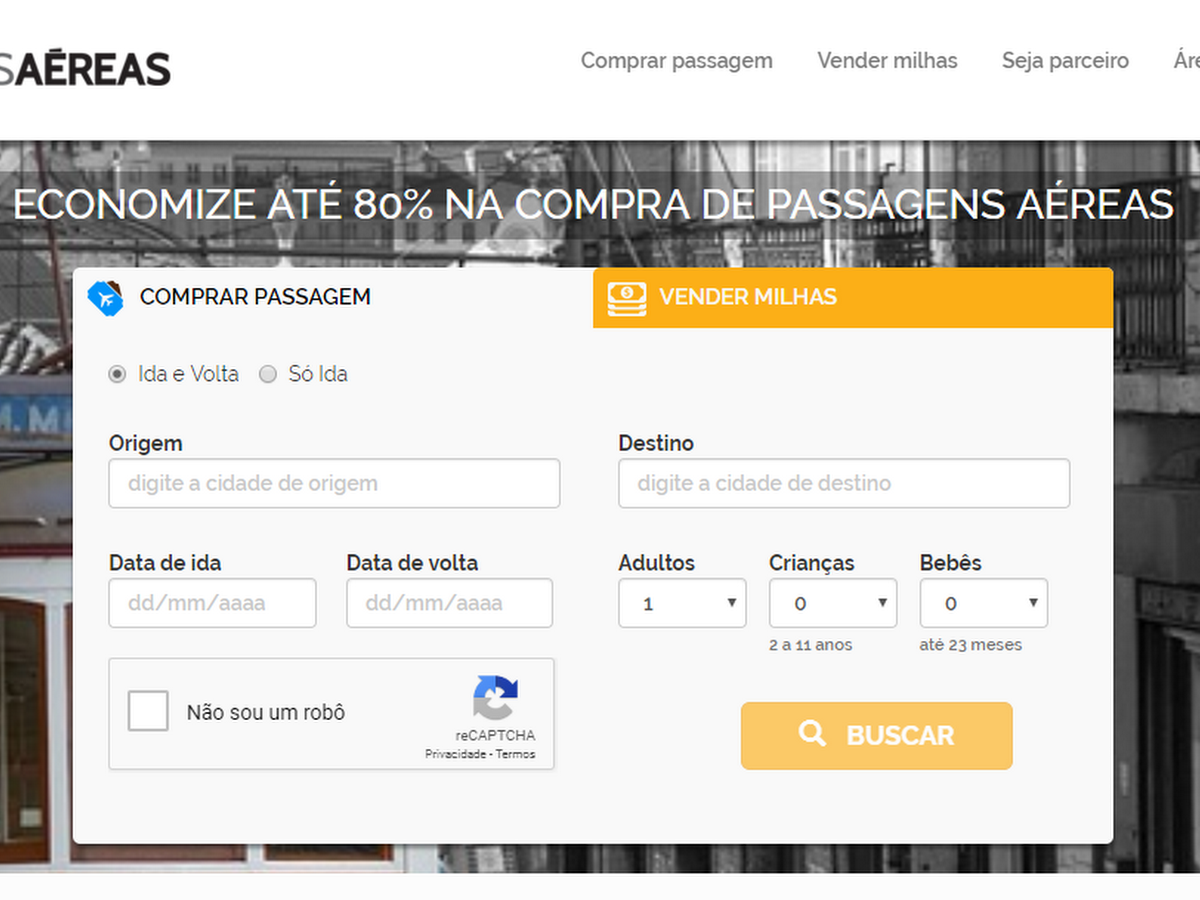Focus the Destino city input field
This screenshot has height=900, width=1200.
844,483
